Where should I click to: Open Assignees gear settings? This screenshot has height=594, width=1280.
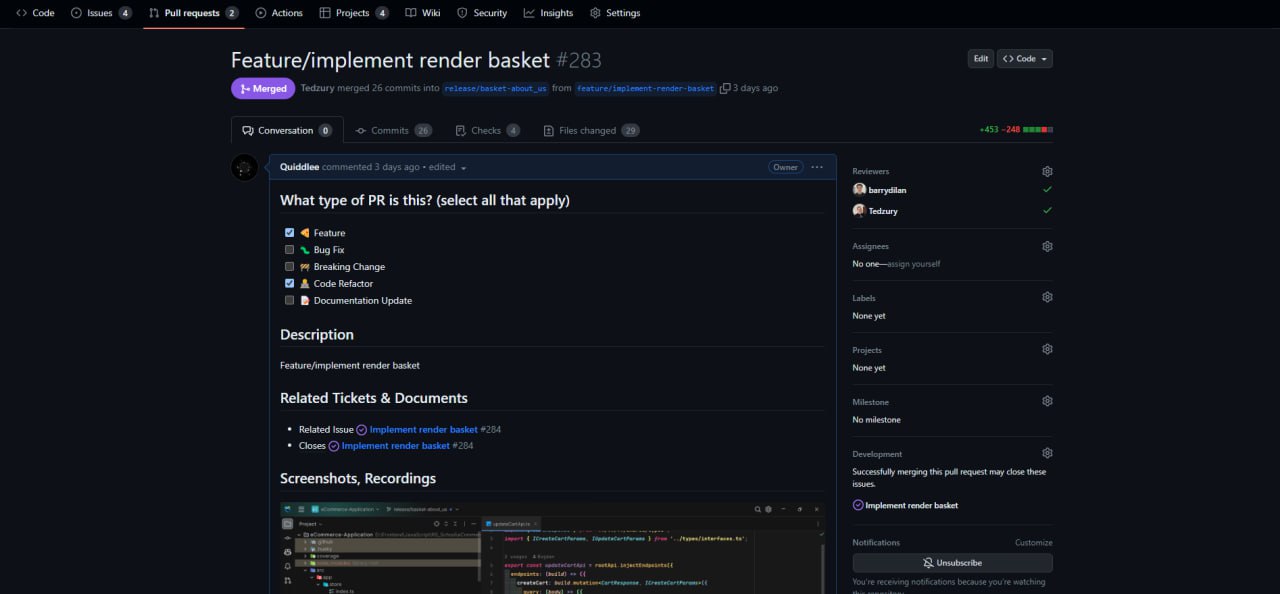click(x=1047, y=246)
